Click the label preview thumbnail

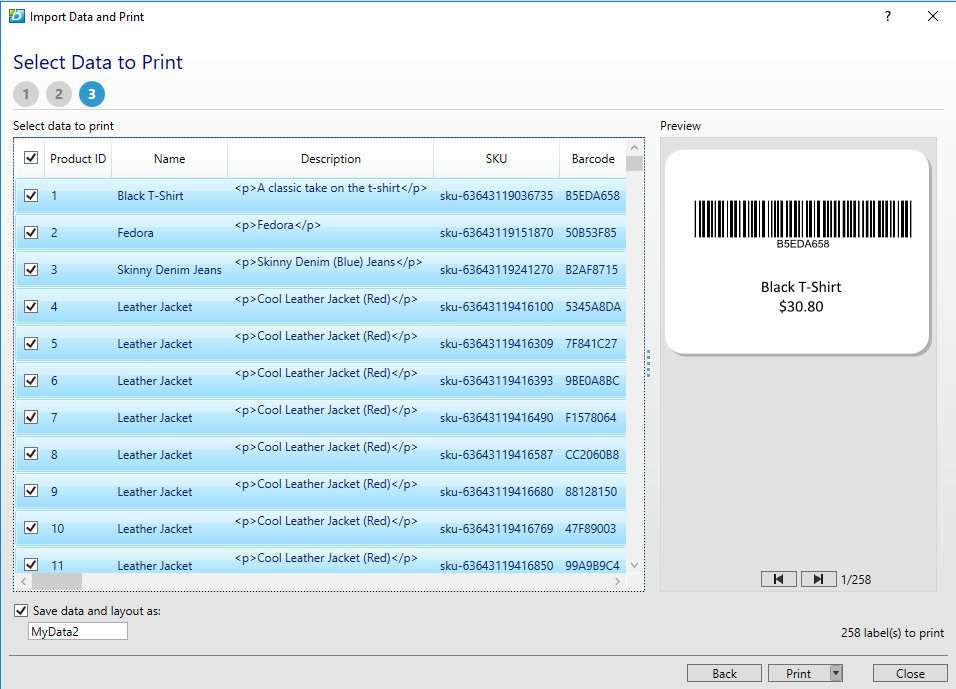point(797,252)
